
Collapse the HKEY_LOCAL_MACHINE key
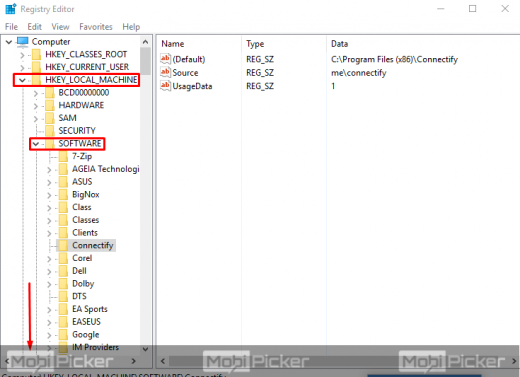coord(22,80)
